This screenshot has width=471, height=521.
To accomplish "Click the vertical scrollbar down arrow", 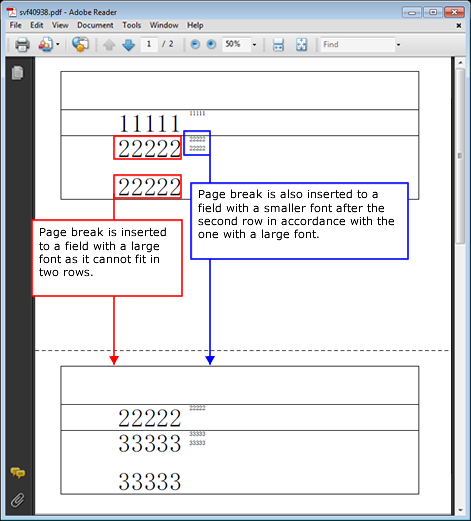I will [460, 510].
